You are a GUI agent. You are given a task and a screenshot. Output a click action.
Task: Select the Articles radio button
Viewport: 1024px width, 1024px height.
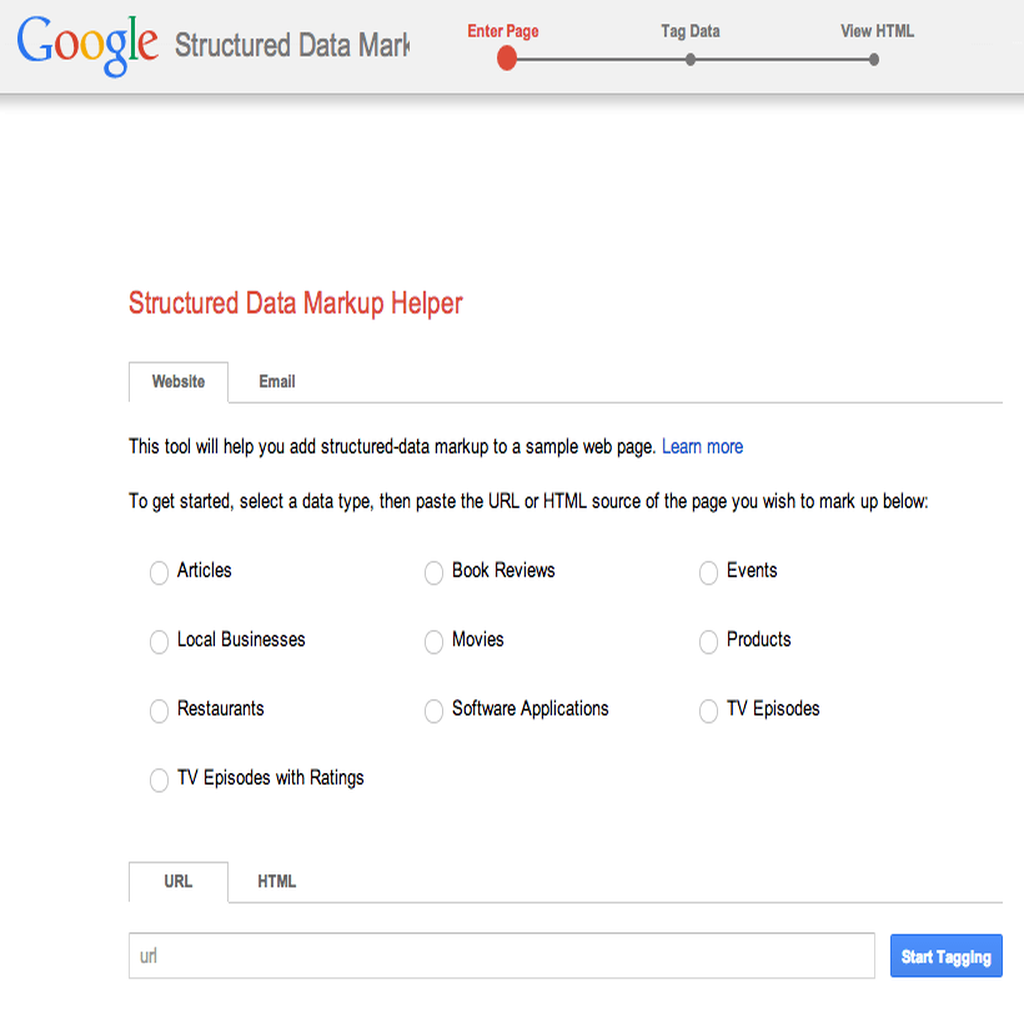click(x=159, y=573)
